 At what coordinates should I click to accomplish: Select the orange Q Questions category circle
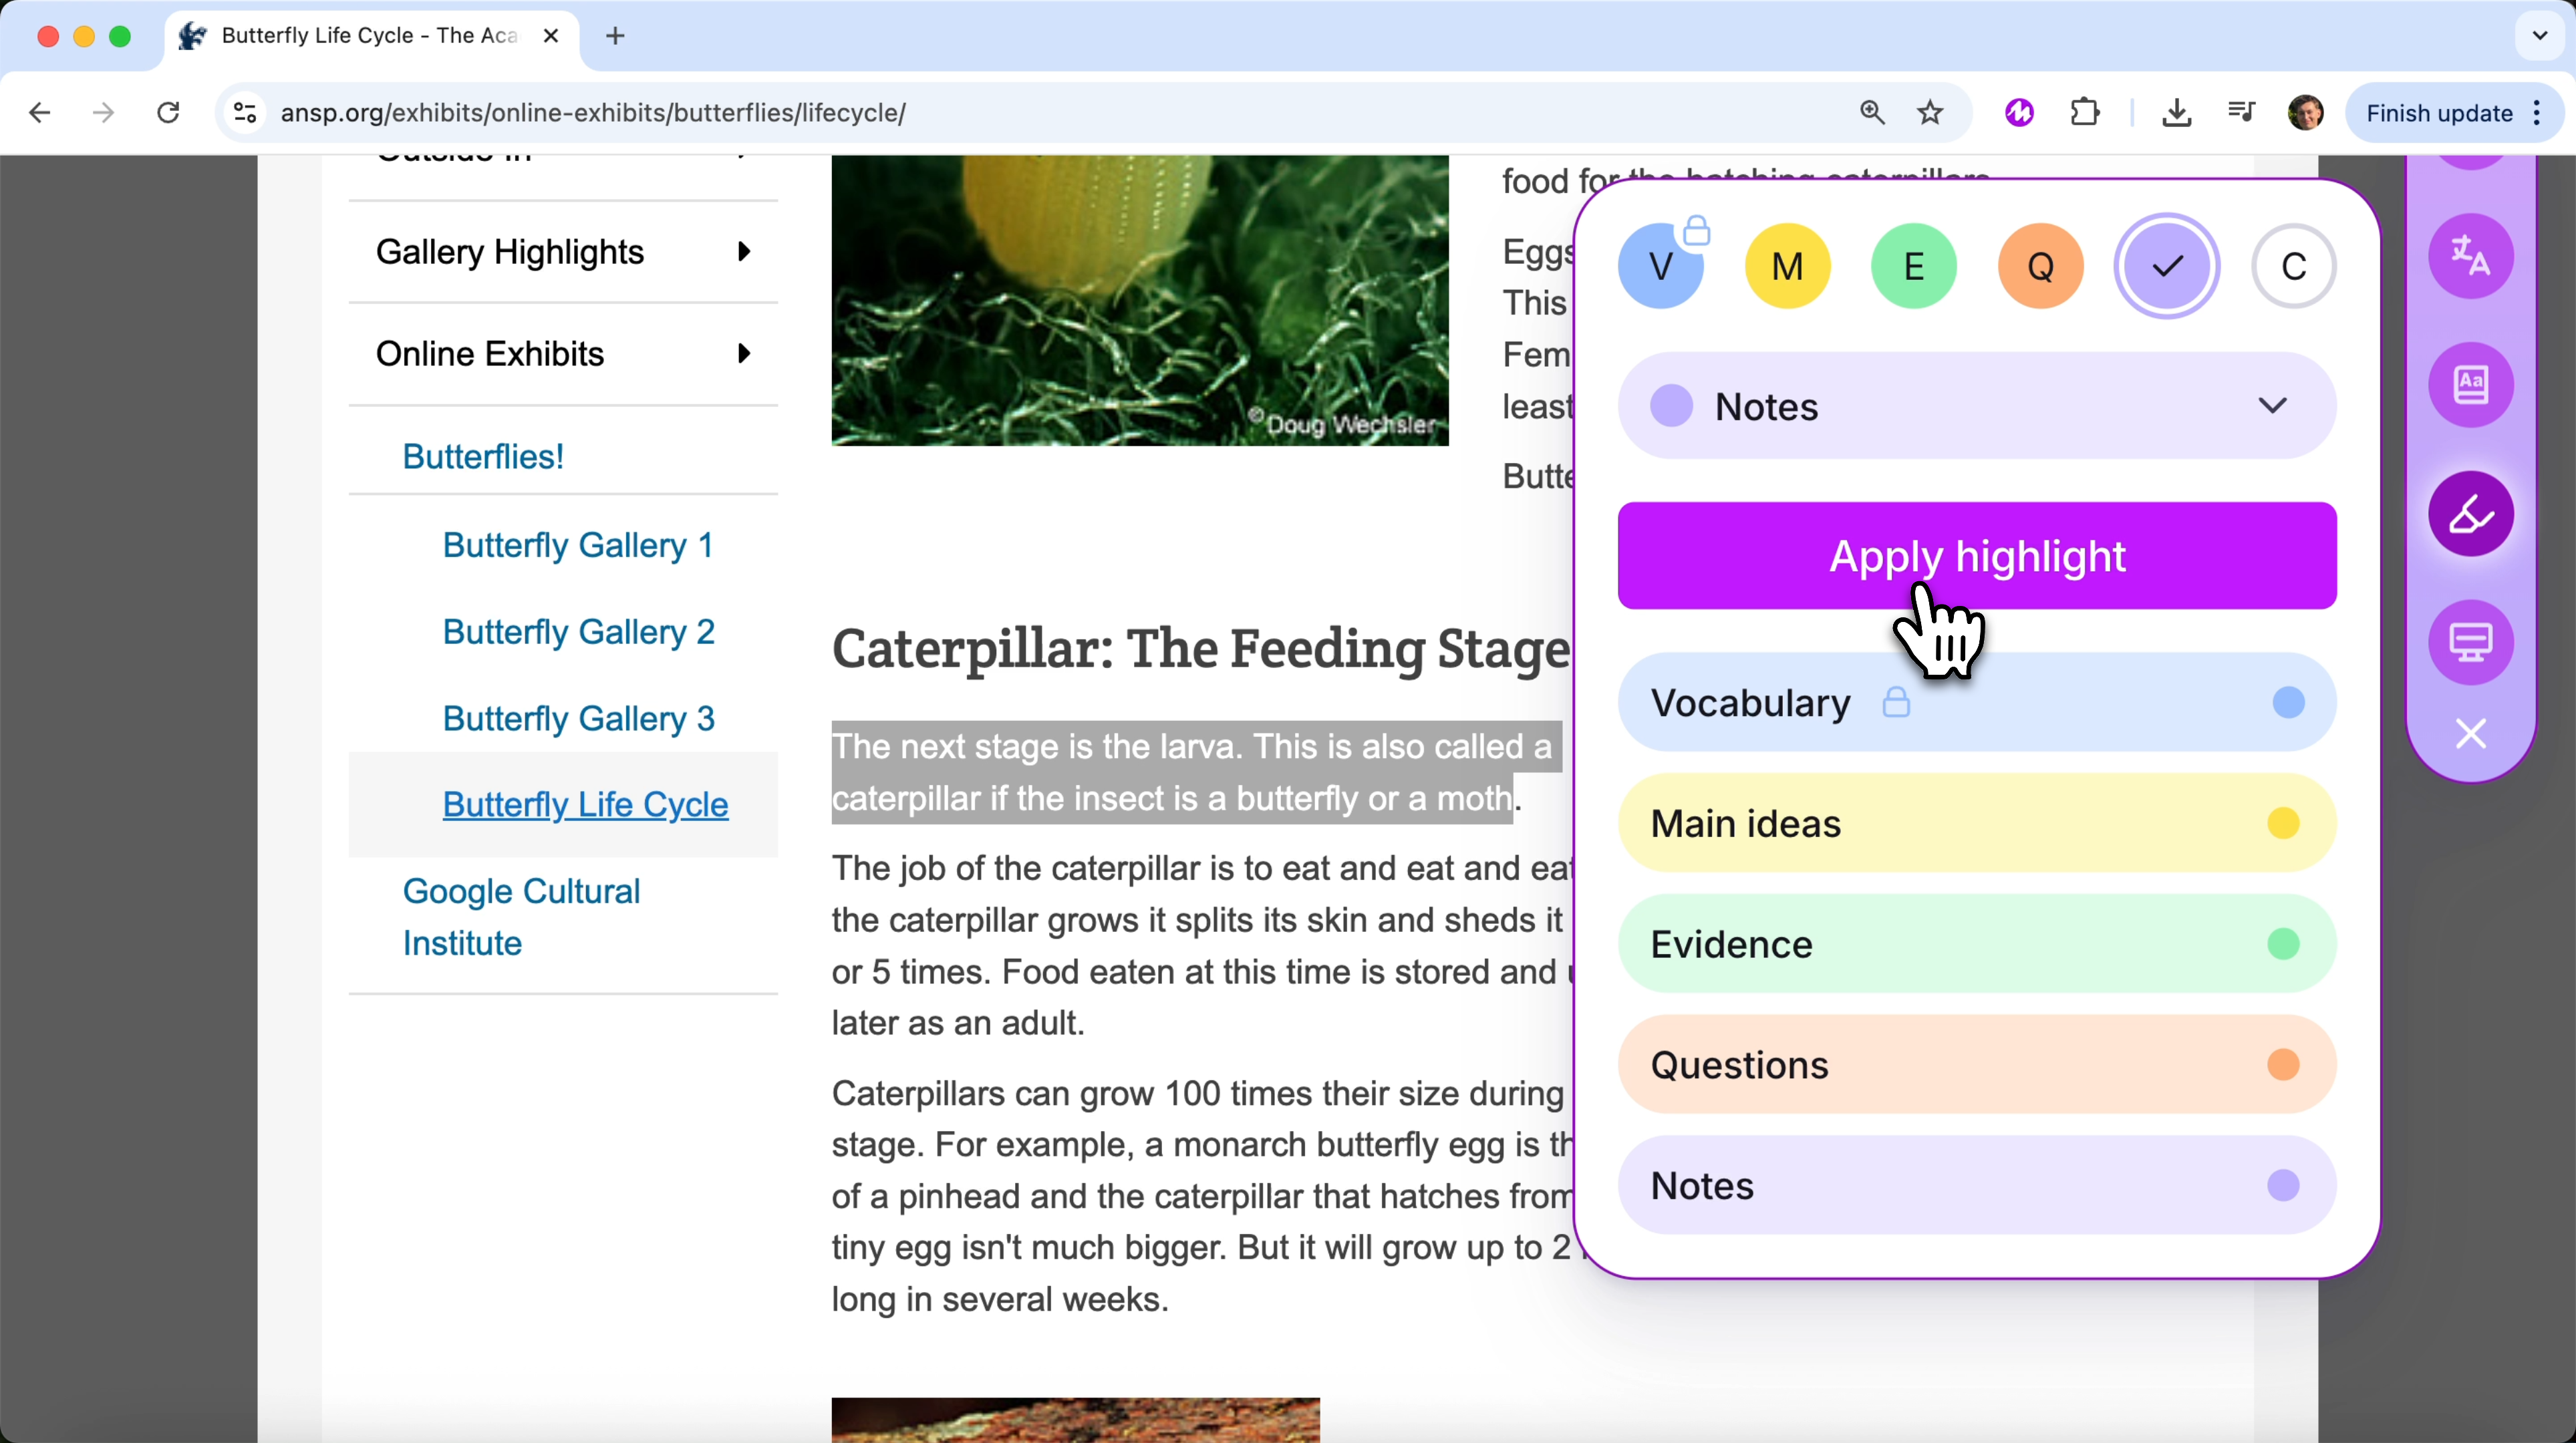pyautogui.click(x=2040, y=265)
